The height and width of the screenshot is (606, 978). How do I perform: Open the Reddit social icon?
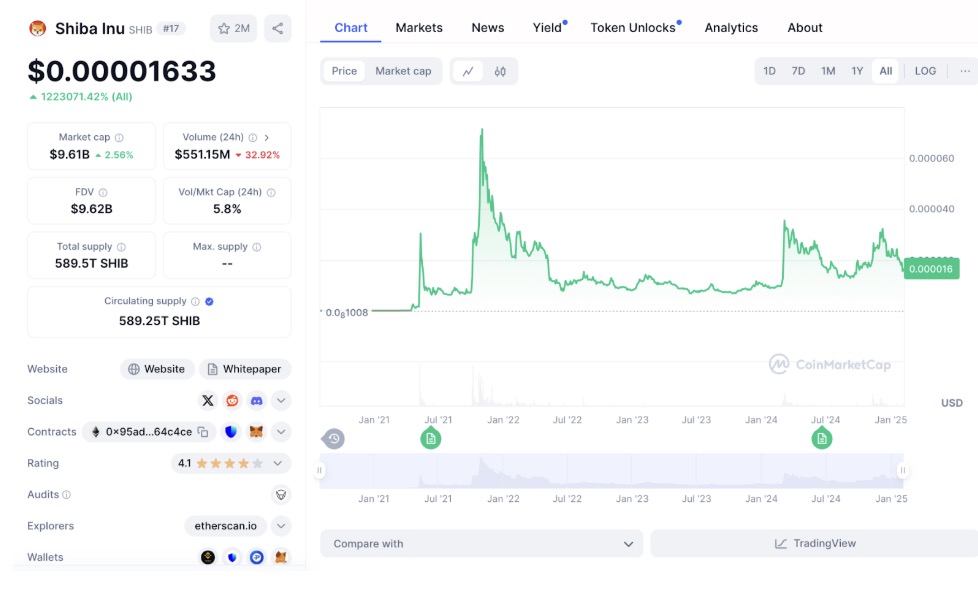tap(232, 400)
